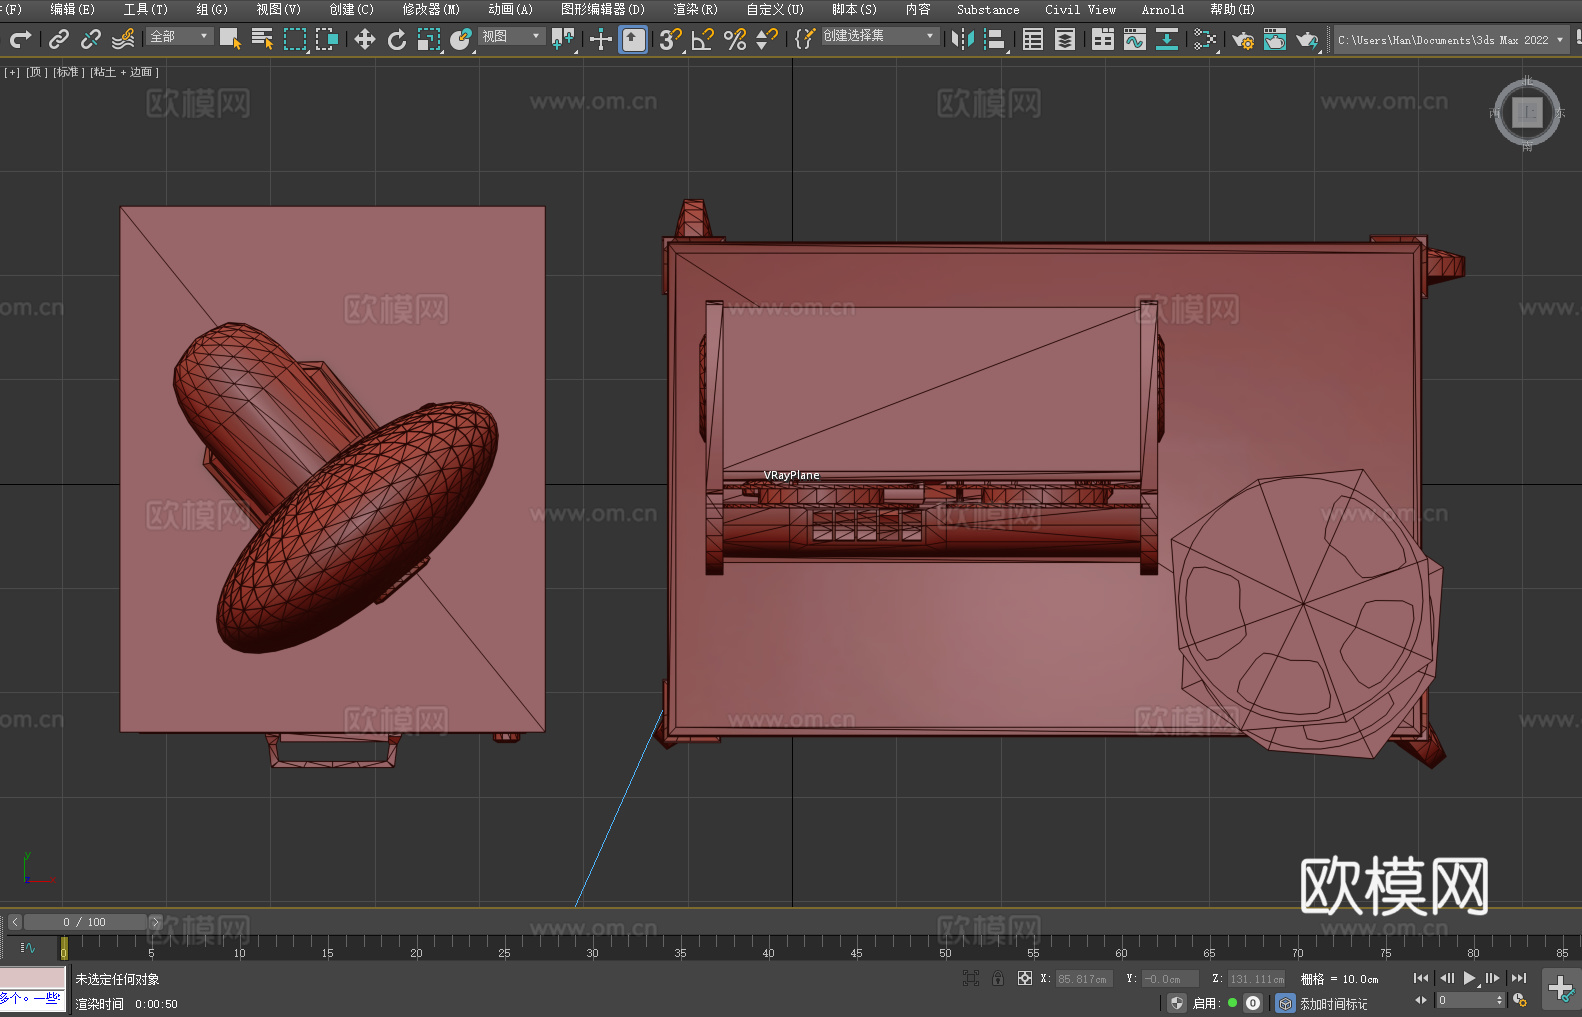Toggle Keyboard Shortcut Override button
Image resolution: width=1582 pixels, height=1017 pixels.
point(633,39)
